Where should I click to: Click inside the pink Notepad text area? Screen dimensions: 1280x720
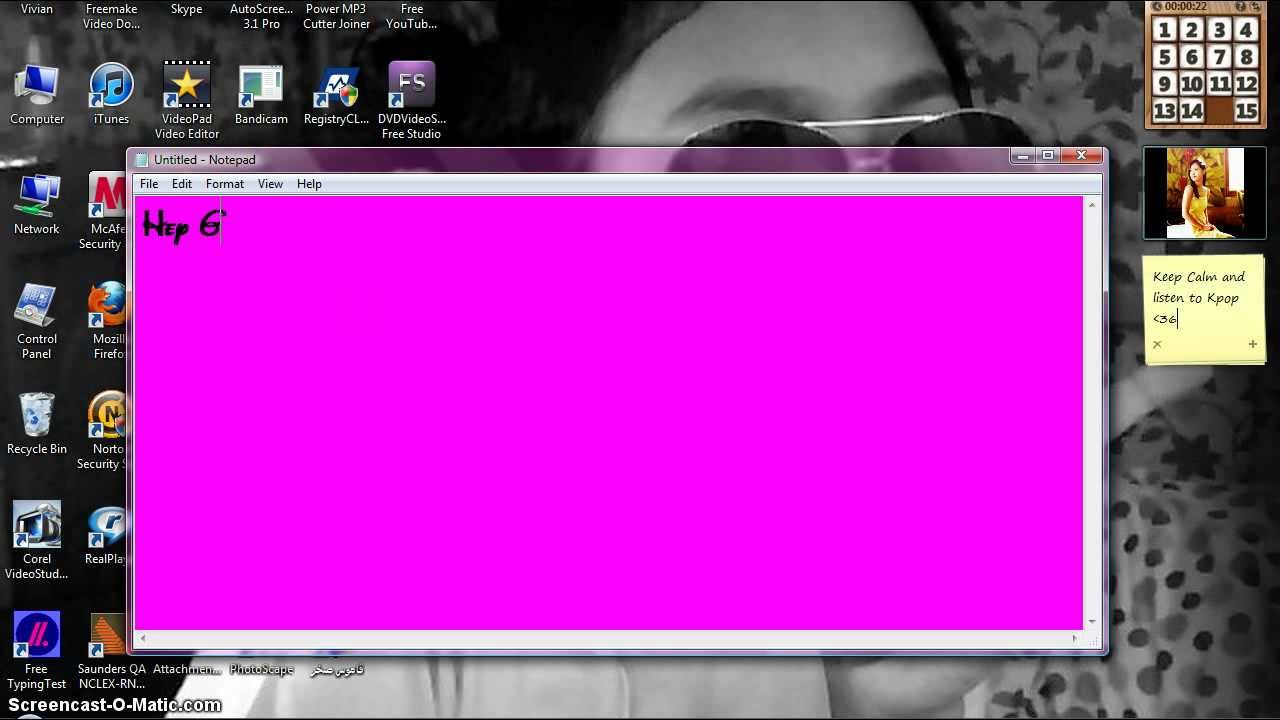click(608, 413)
